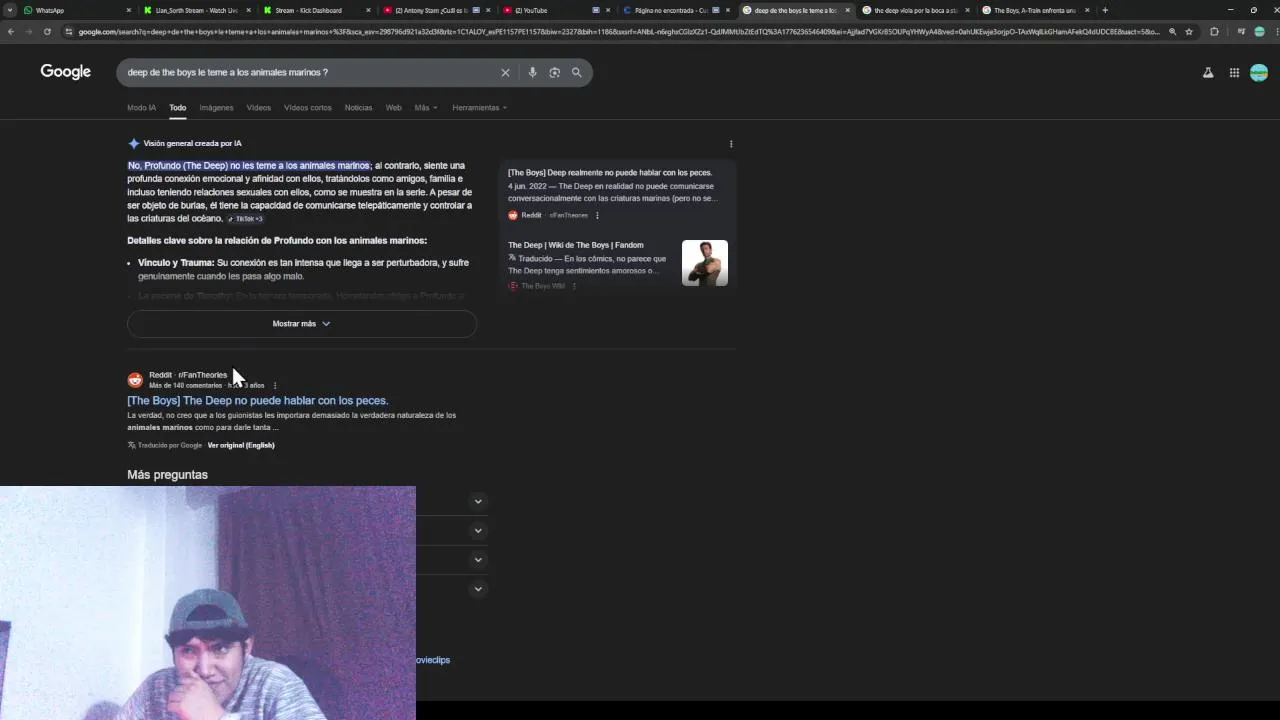Open The Deep | Wiki de The Boys | Fandom

(x=575, y=245)
